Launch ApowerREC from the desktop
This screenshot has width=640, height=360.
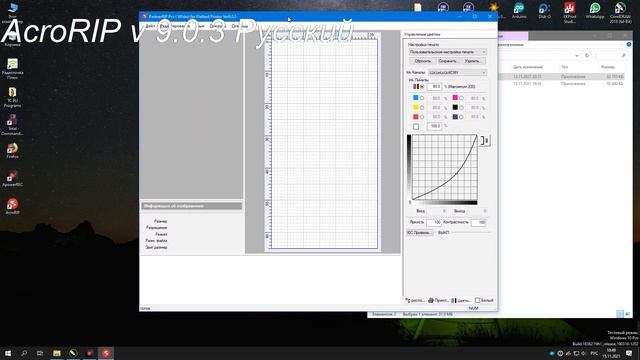[x=12, y=178]
